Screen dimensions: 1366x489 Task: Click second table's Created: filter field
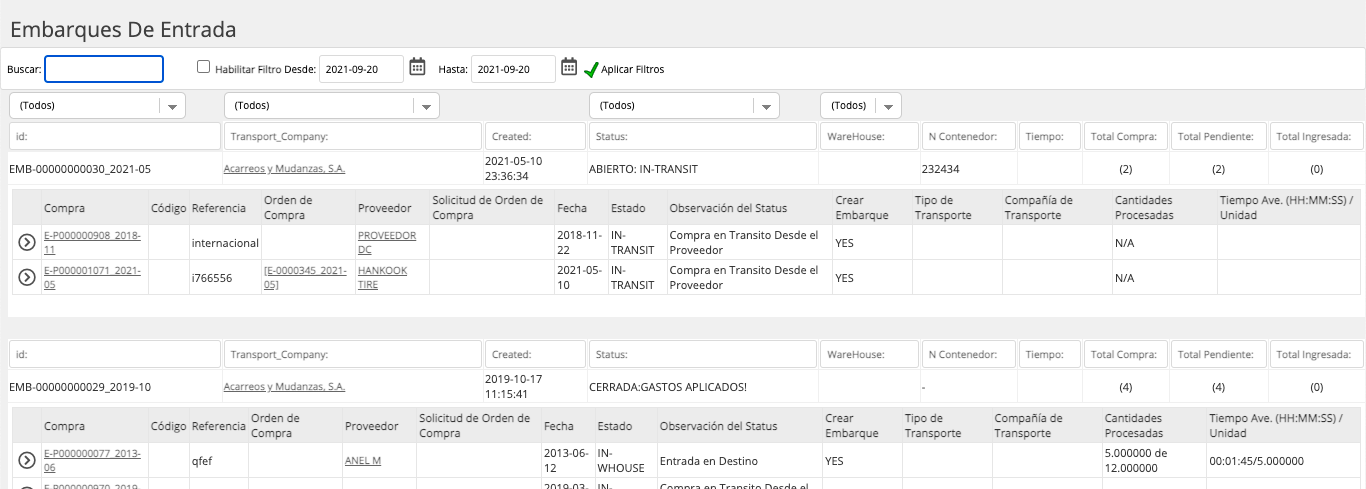pyautogui.click(x=535, y=354)
